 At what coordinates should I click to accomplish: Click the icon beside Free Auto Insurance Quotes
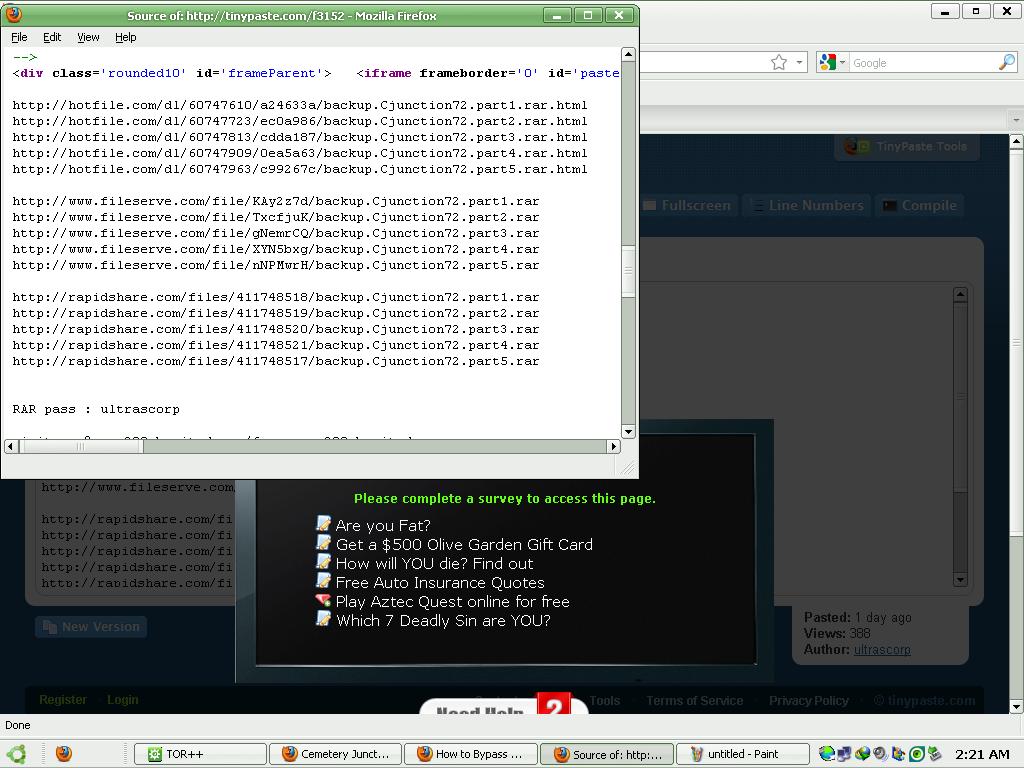(323, 580)
